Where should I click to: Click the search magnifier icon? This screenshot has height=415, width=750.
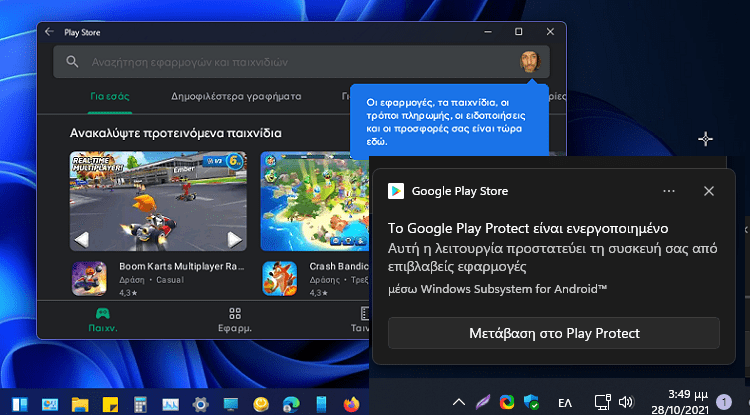tap(72, 62)
